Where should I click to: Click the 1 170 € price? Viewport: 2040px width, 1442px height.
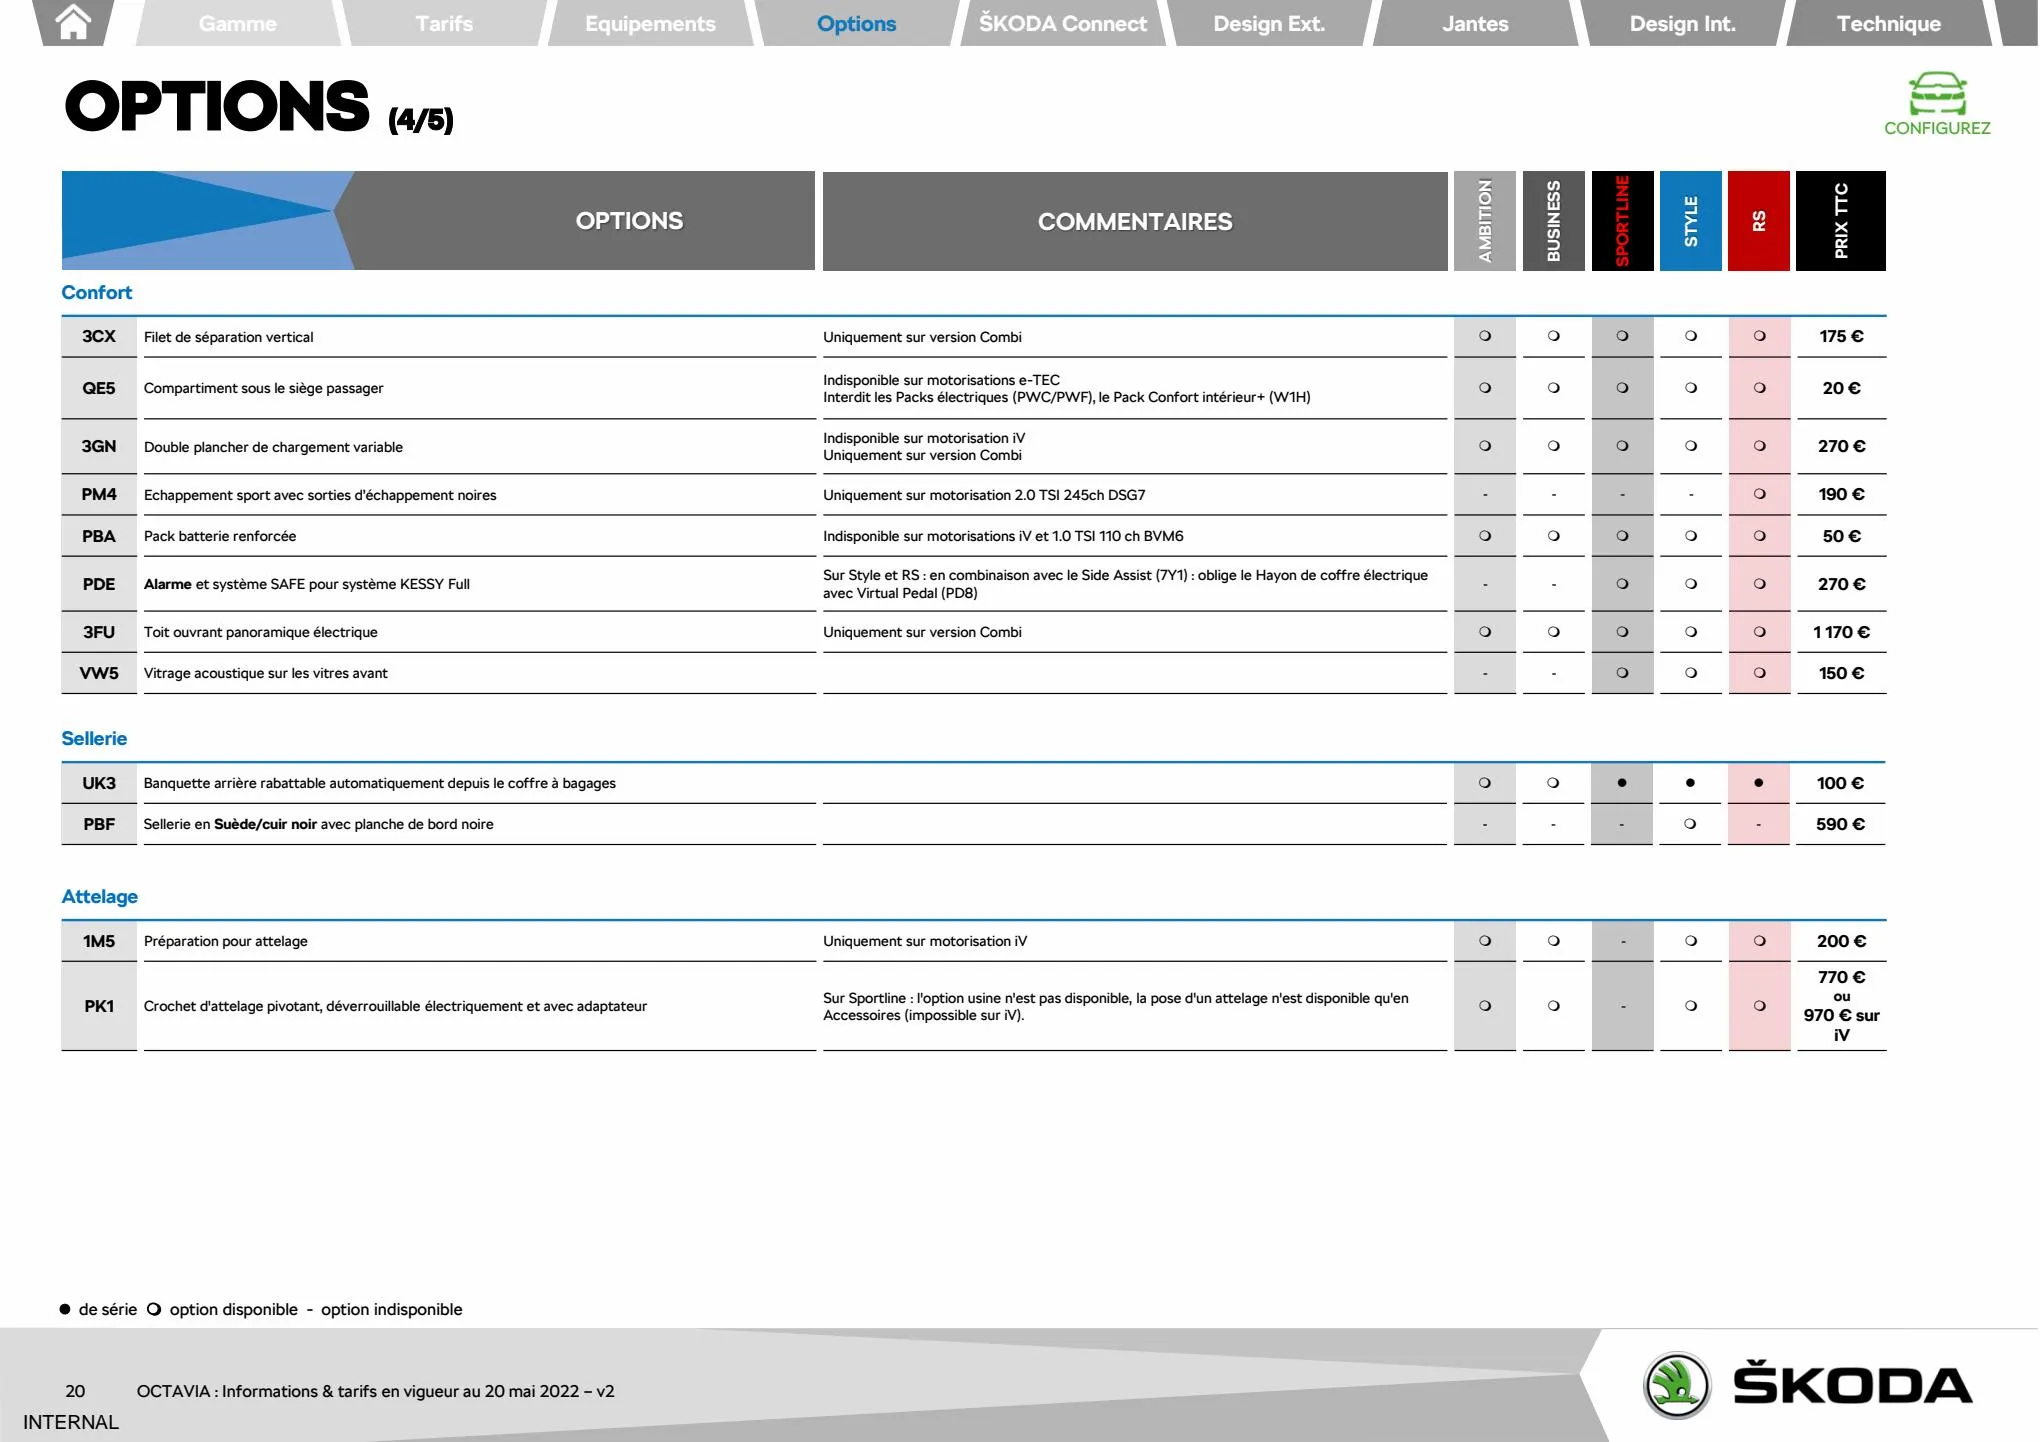point(1841,632)
